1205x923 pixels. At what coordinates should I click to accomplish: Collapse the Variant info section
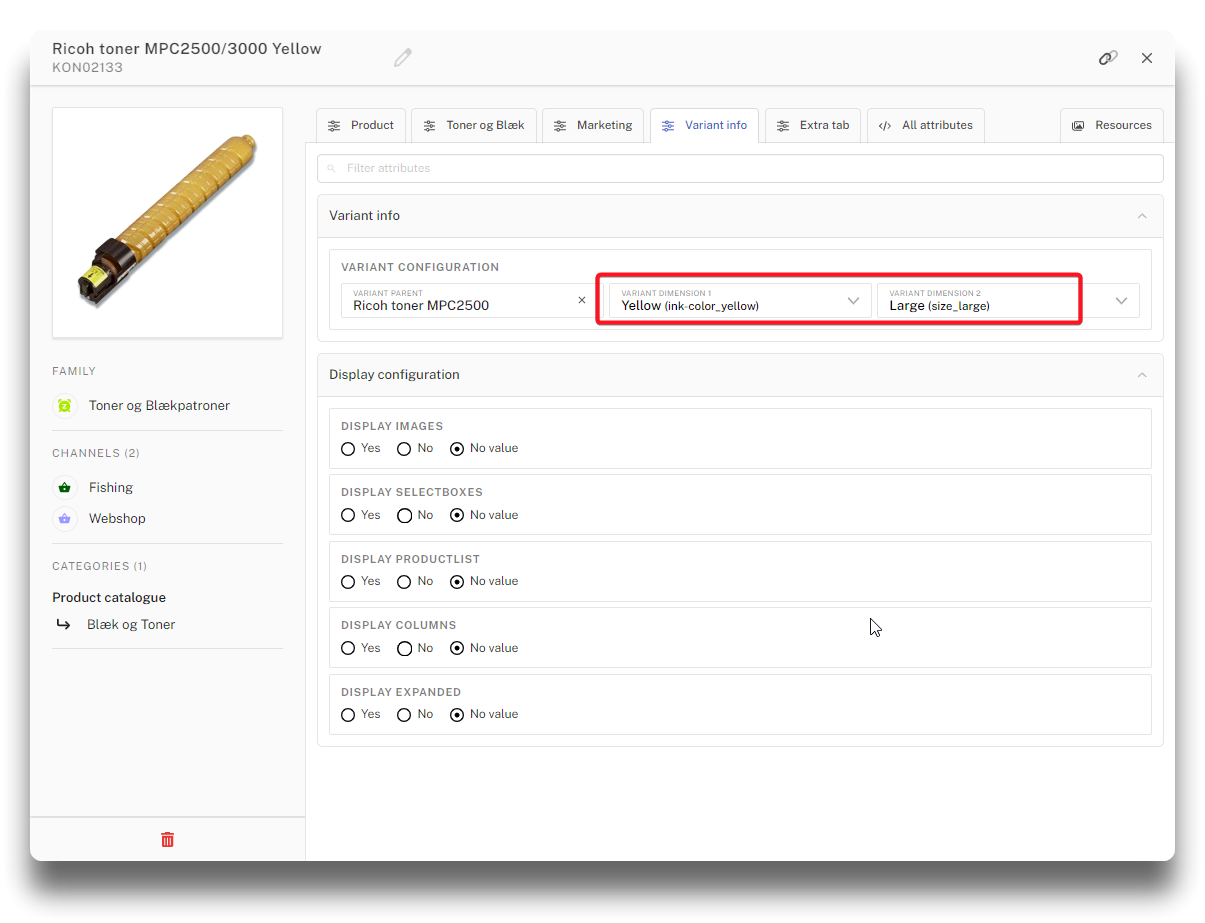coord(1142,216)
